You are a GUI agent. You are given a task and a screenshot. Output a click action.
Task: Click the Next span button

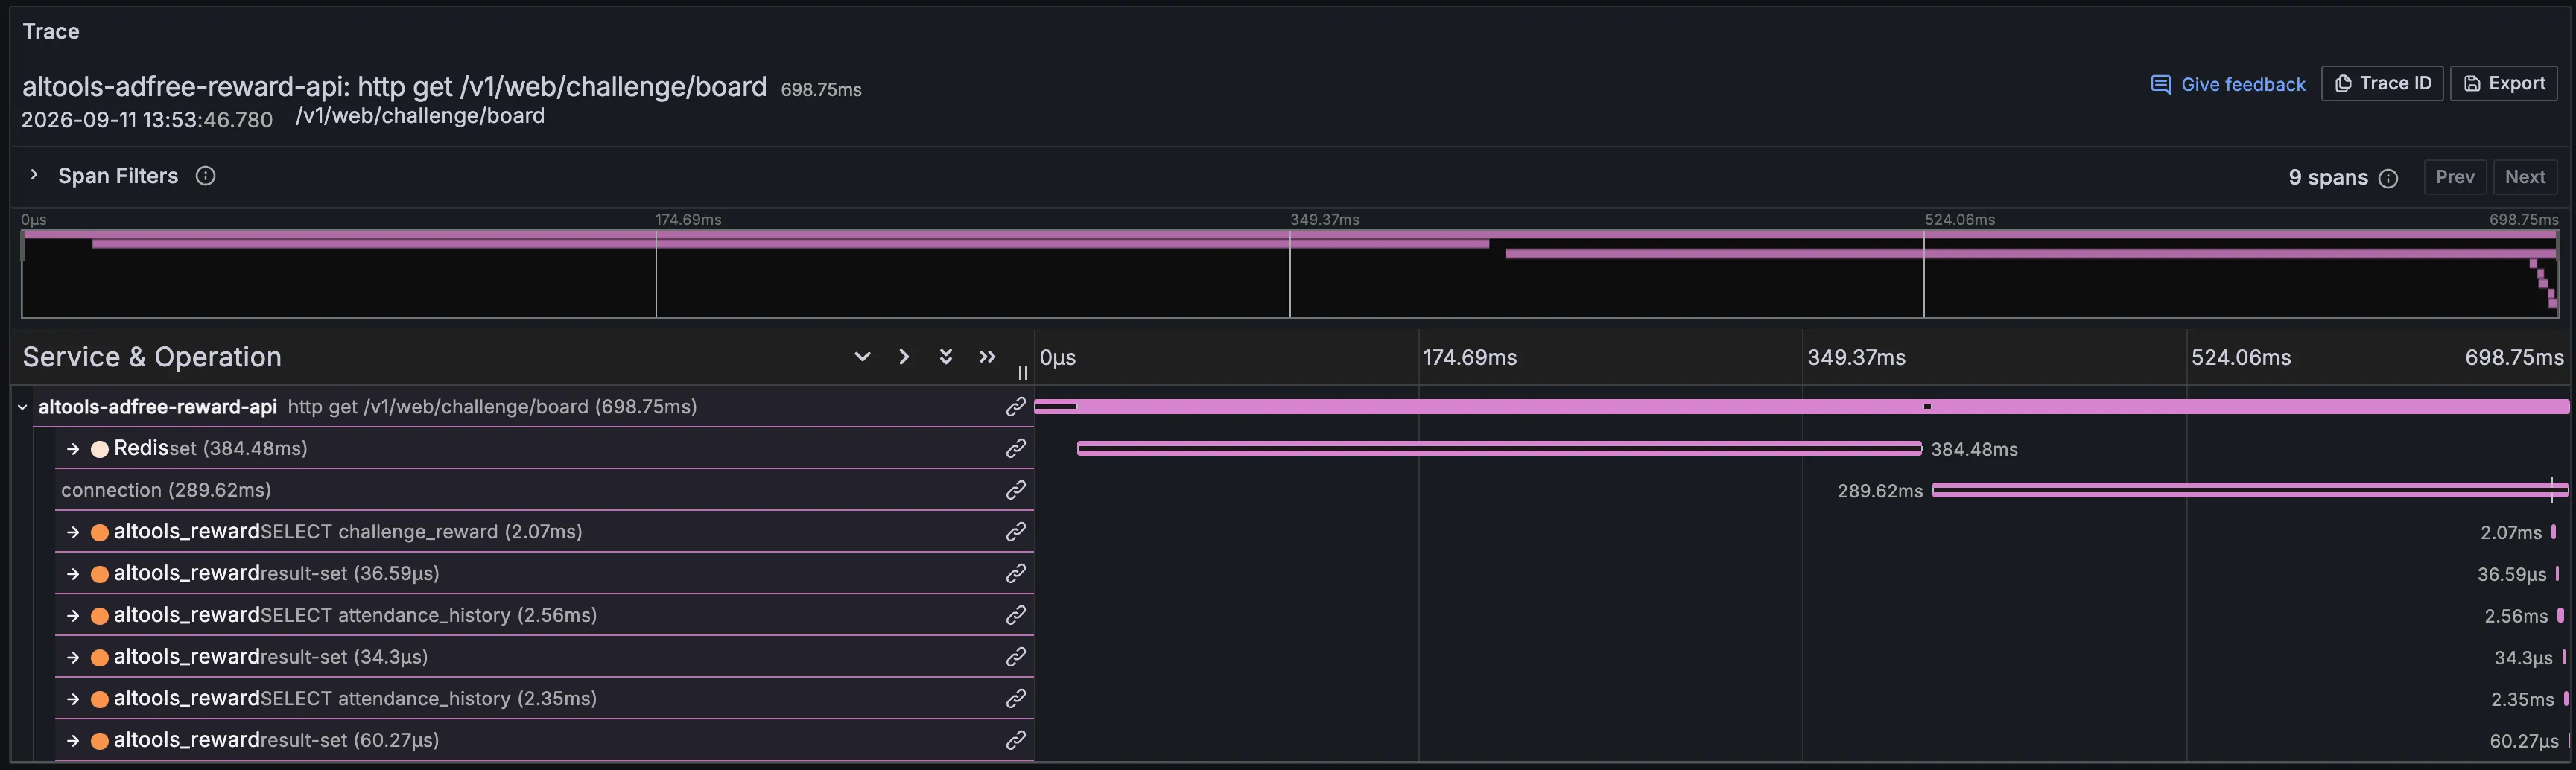2525,177
